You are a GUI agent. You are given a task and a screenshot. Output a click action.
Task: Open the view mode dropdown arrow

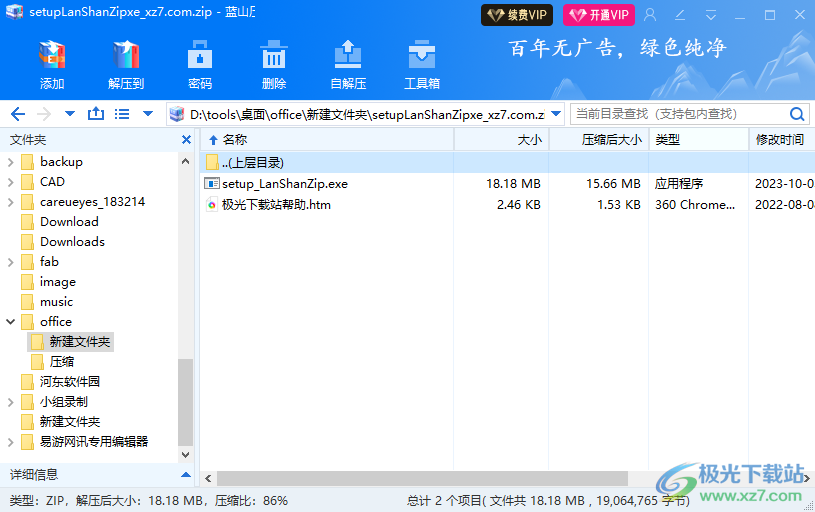(148, 114)
